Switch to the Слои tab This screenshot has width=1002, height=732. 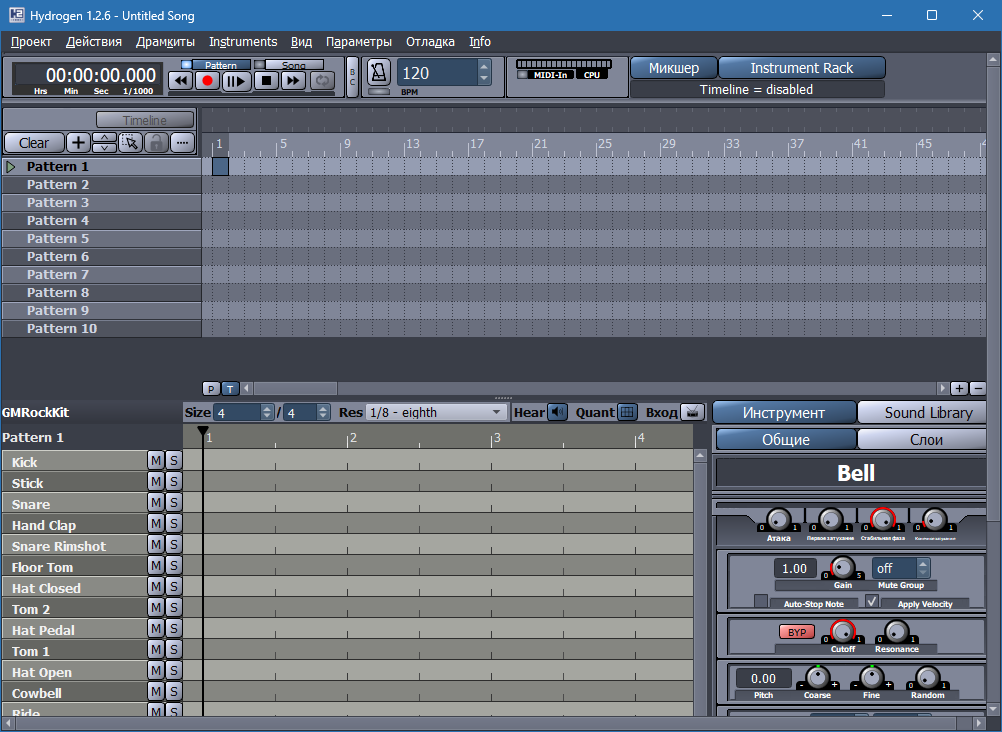(922, 440)
